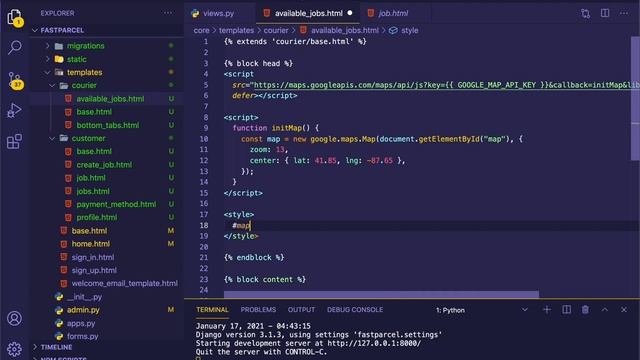Open home.html file
Viewport: 640px width, 360px height.
tap(90, 244)
